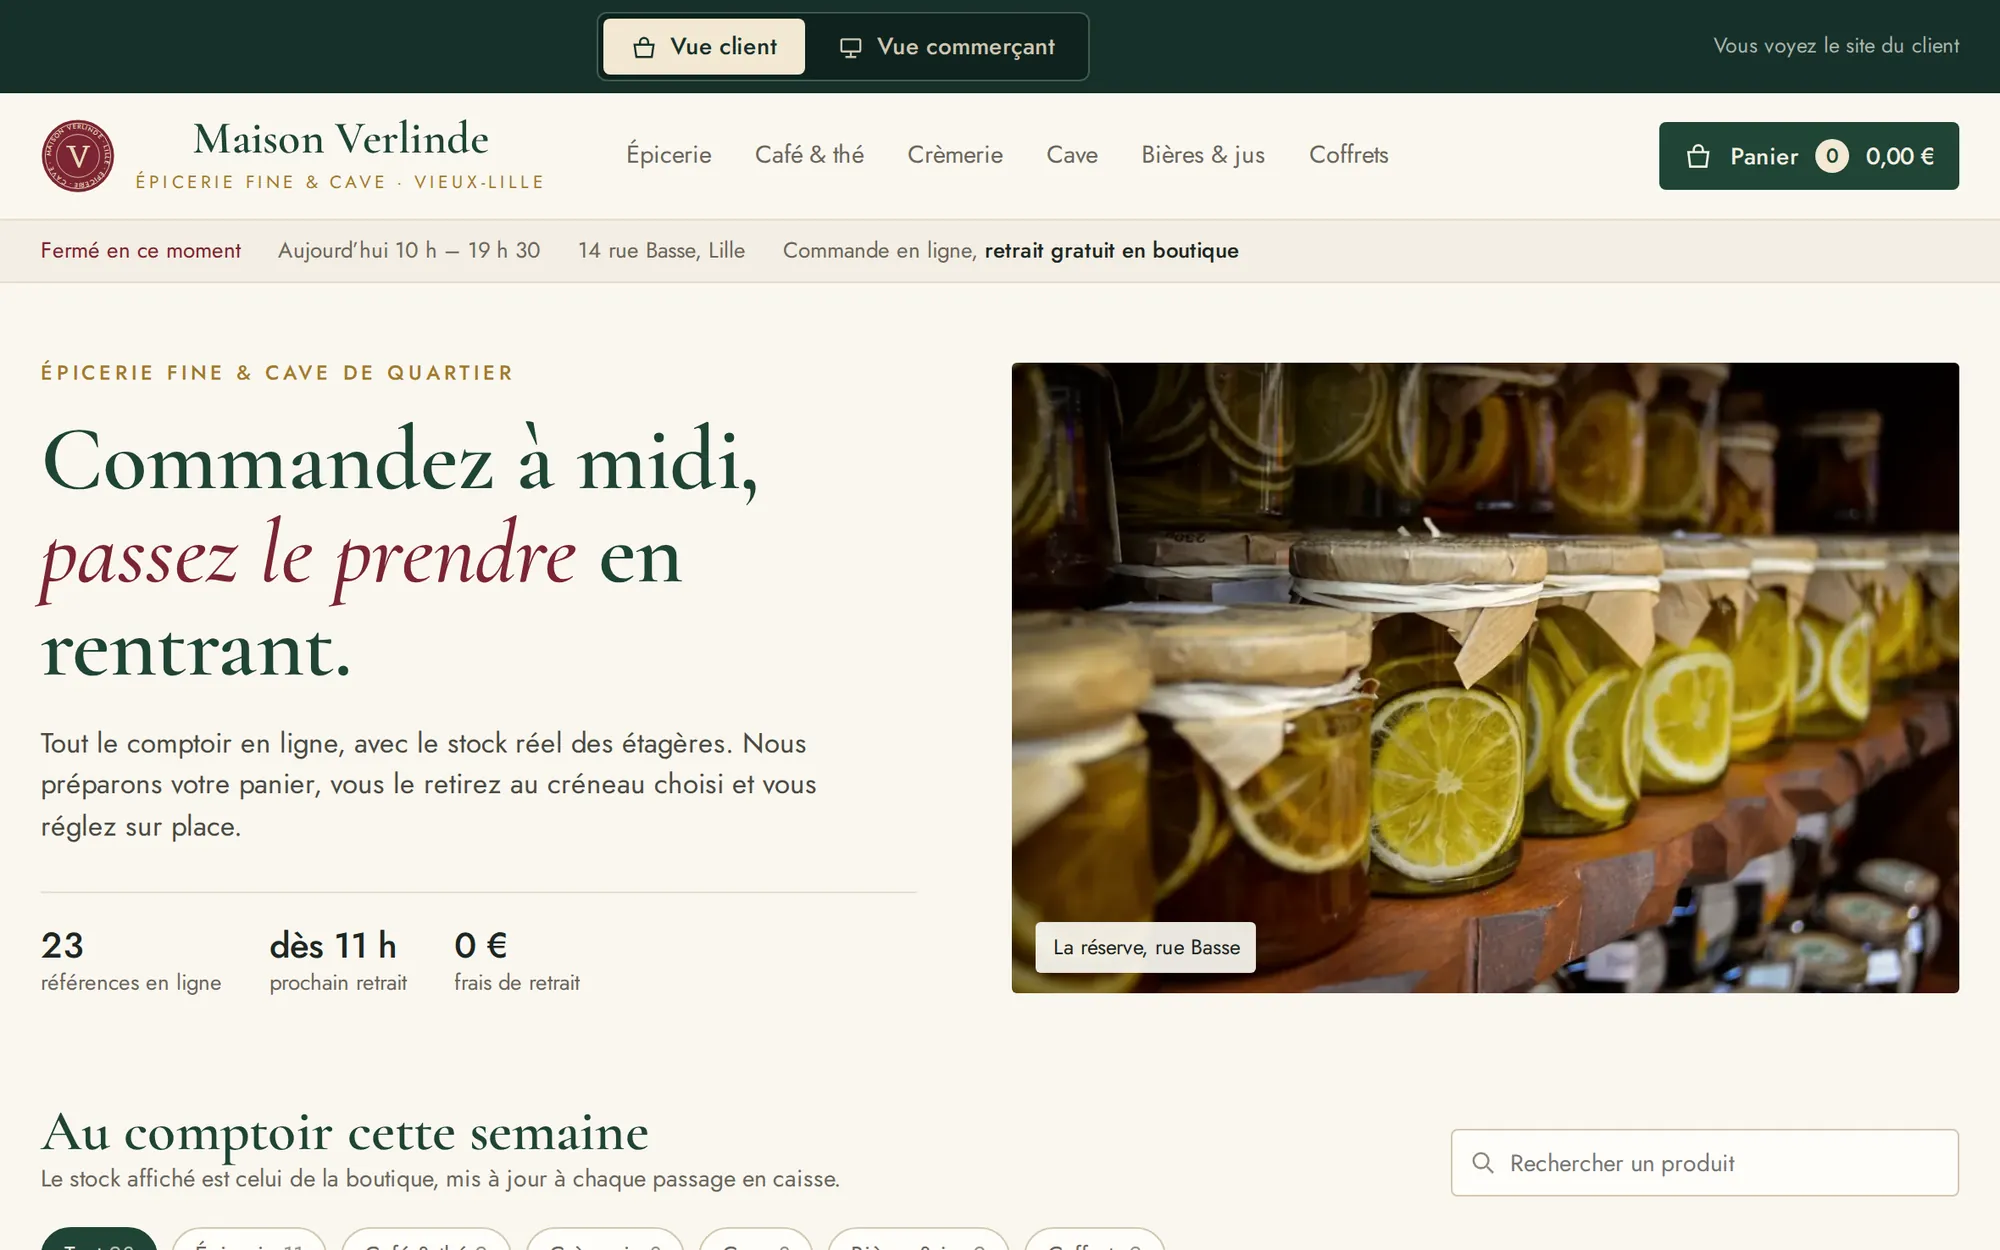Open the Bières & jus category
This screenshot has height=1250, width=2000.
click(x=1203, y=155)
